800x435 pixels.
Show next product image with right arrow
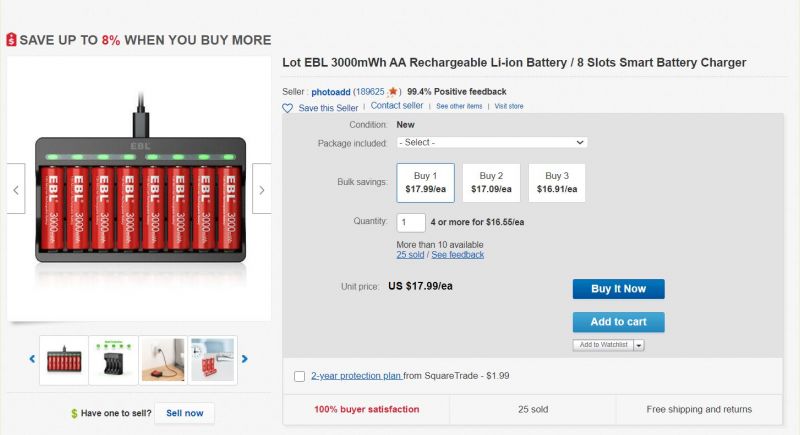[x=262, y=189]
